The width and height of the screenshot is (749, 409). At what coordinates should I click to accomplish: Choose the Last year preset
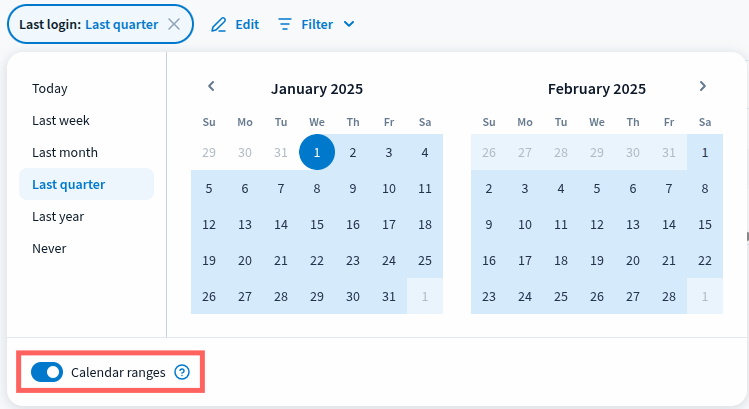(x=58, y=216)
